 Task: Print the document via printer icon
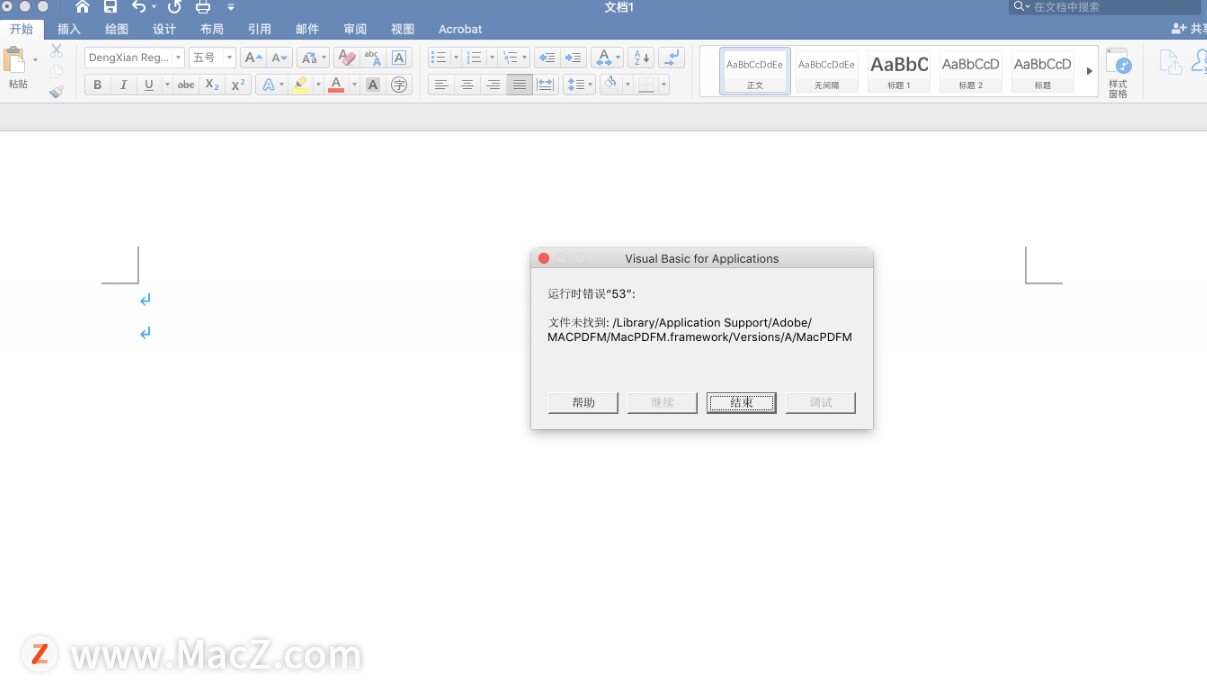pyautogui.click(x=203, y=7)
